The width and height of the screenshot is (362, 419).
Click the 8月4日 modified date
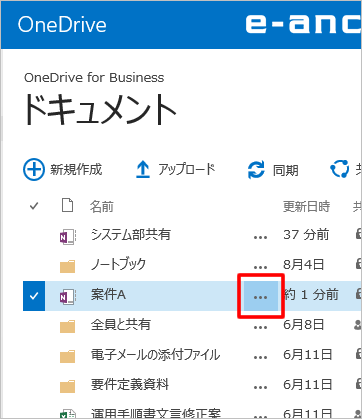[304, 265]
